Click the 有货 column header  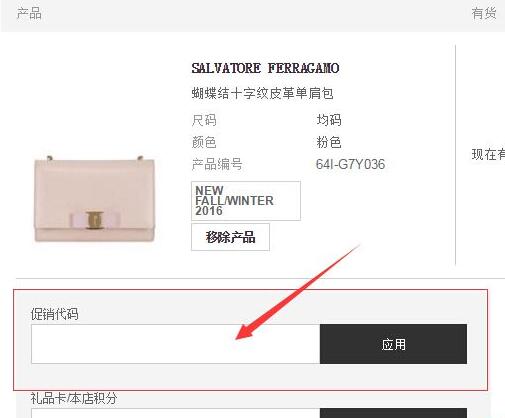click(x=484, y=14)
